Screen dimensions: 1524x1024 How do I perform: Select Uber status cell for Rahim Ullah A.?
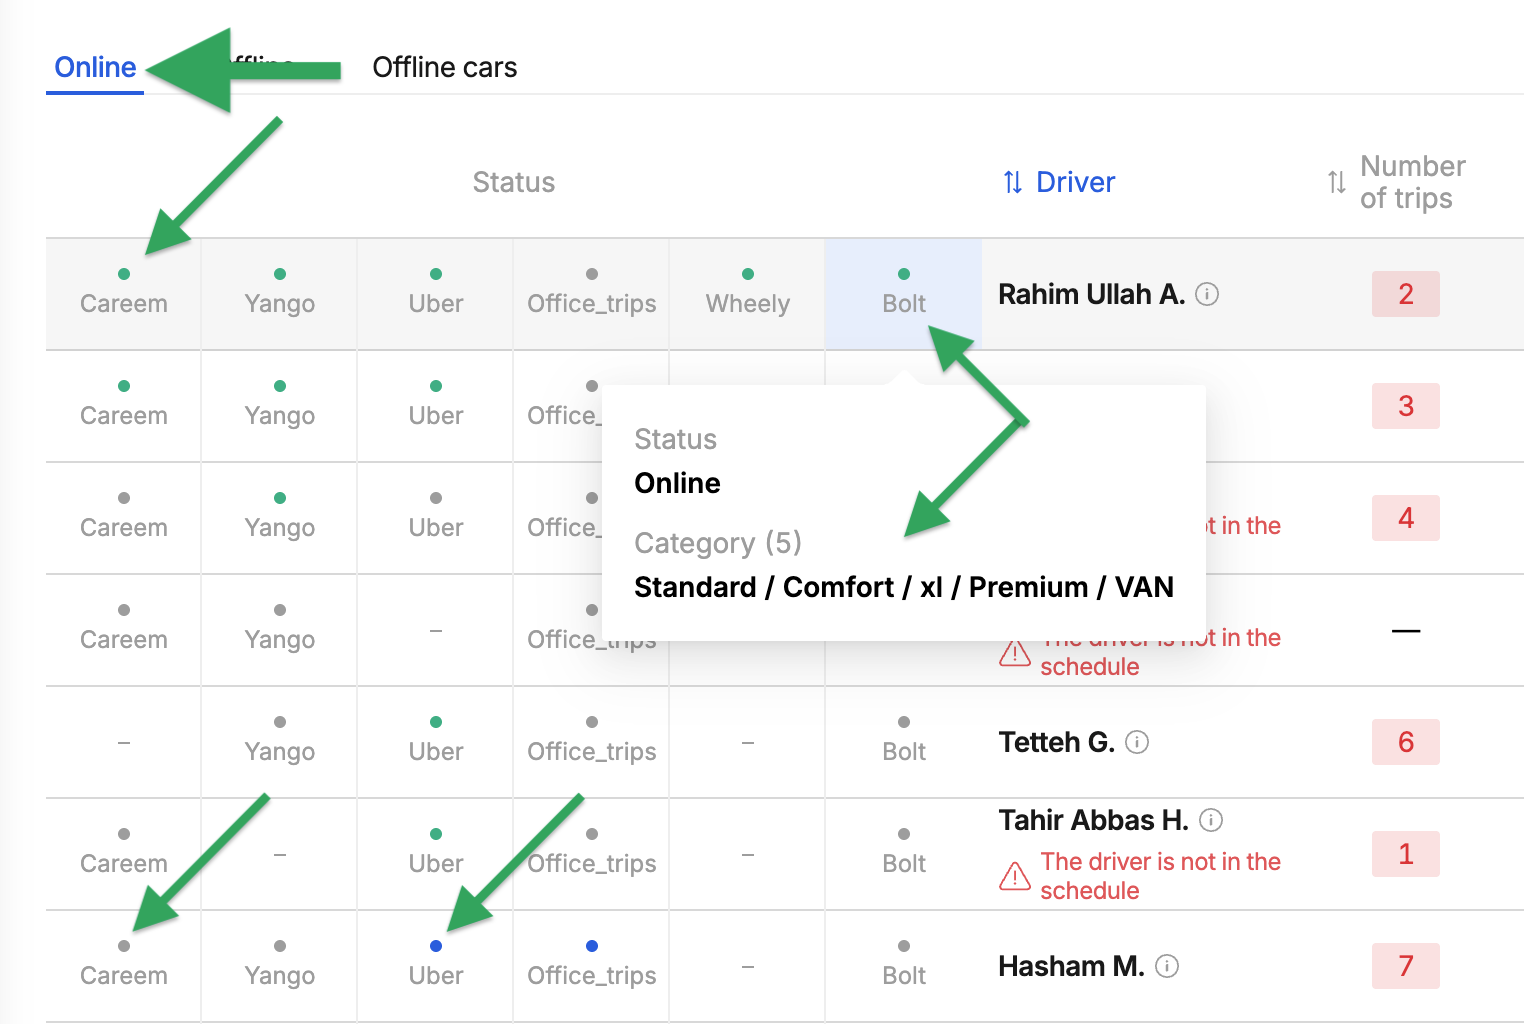pyautogui.click(x=436, y=294)
